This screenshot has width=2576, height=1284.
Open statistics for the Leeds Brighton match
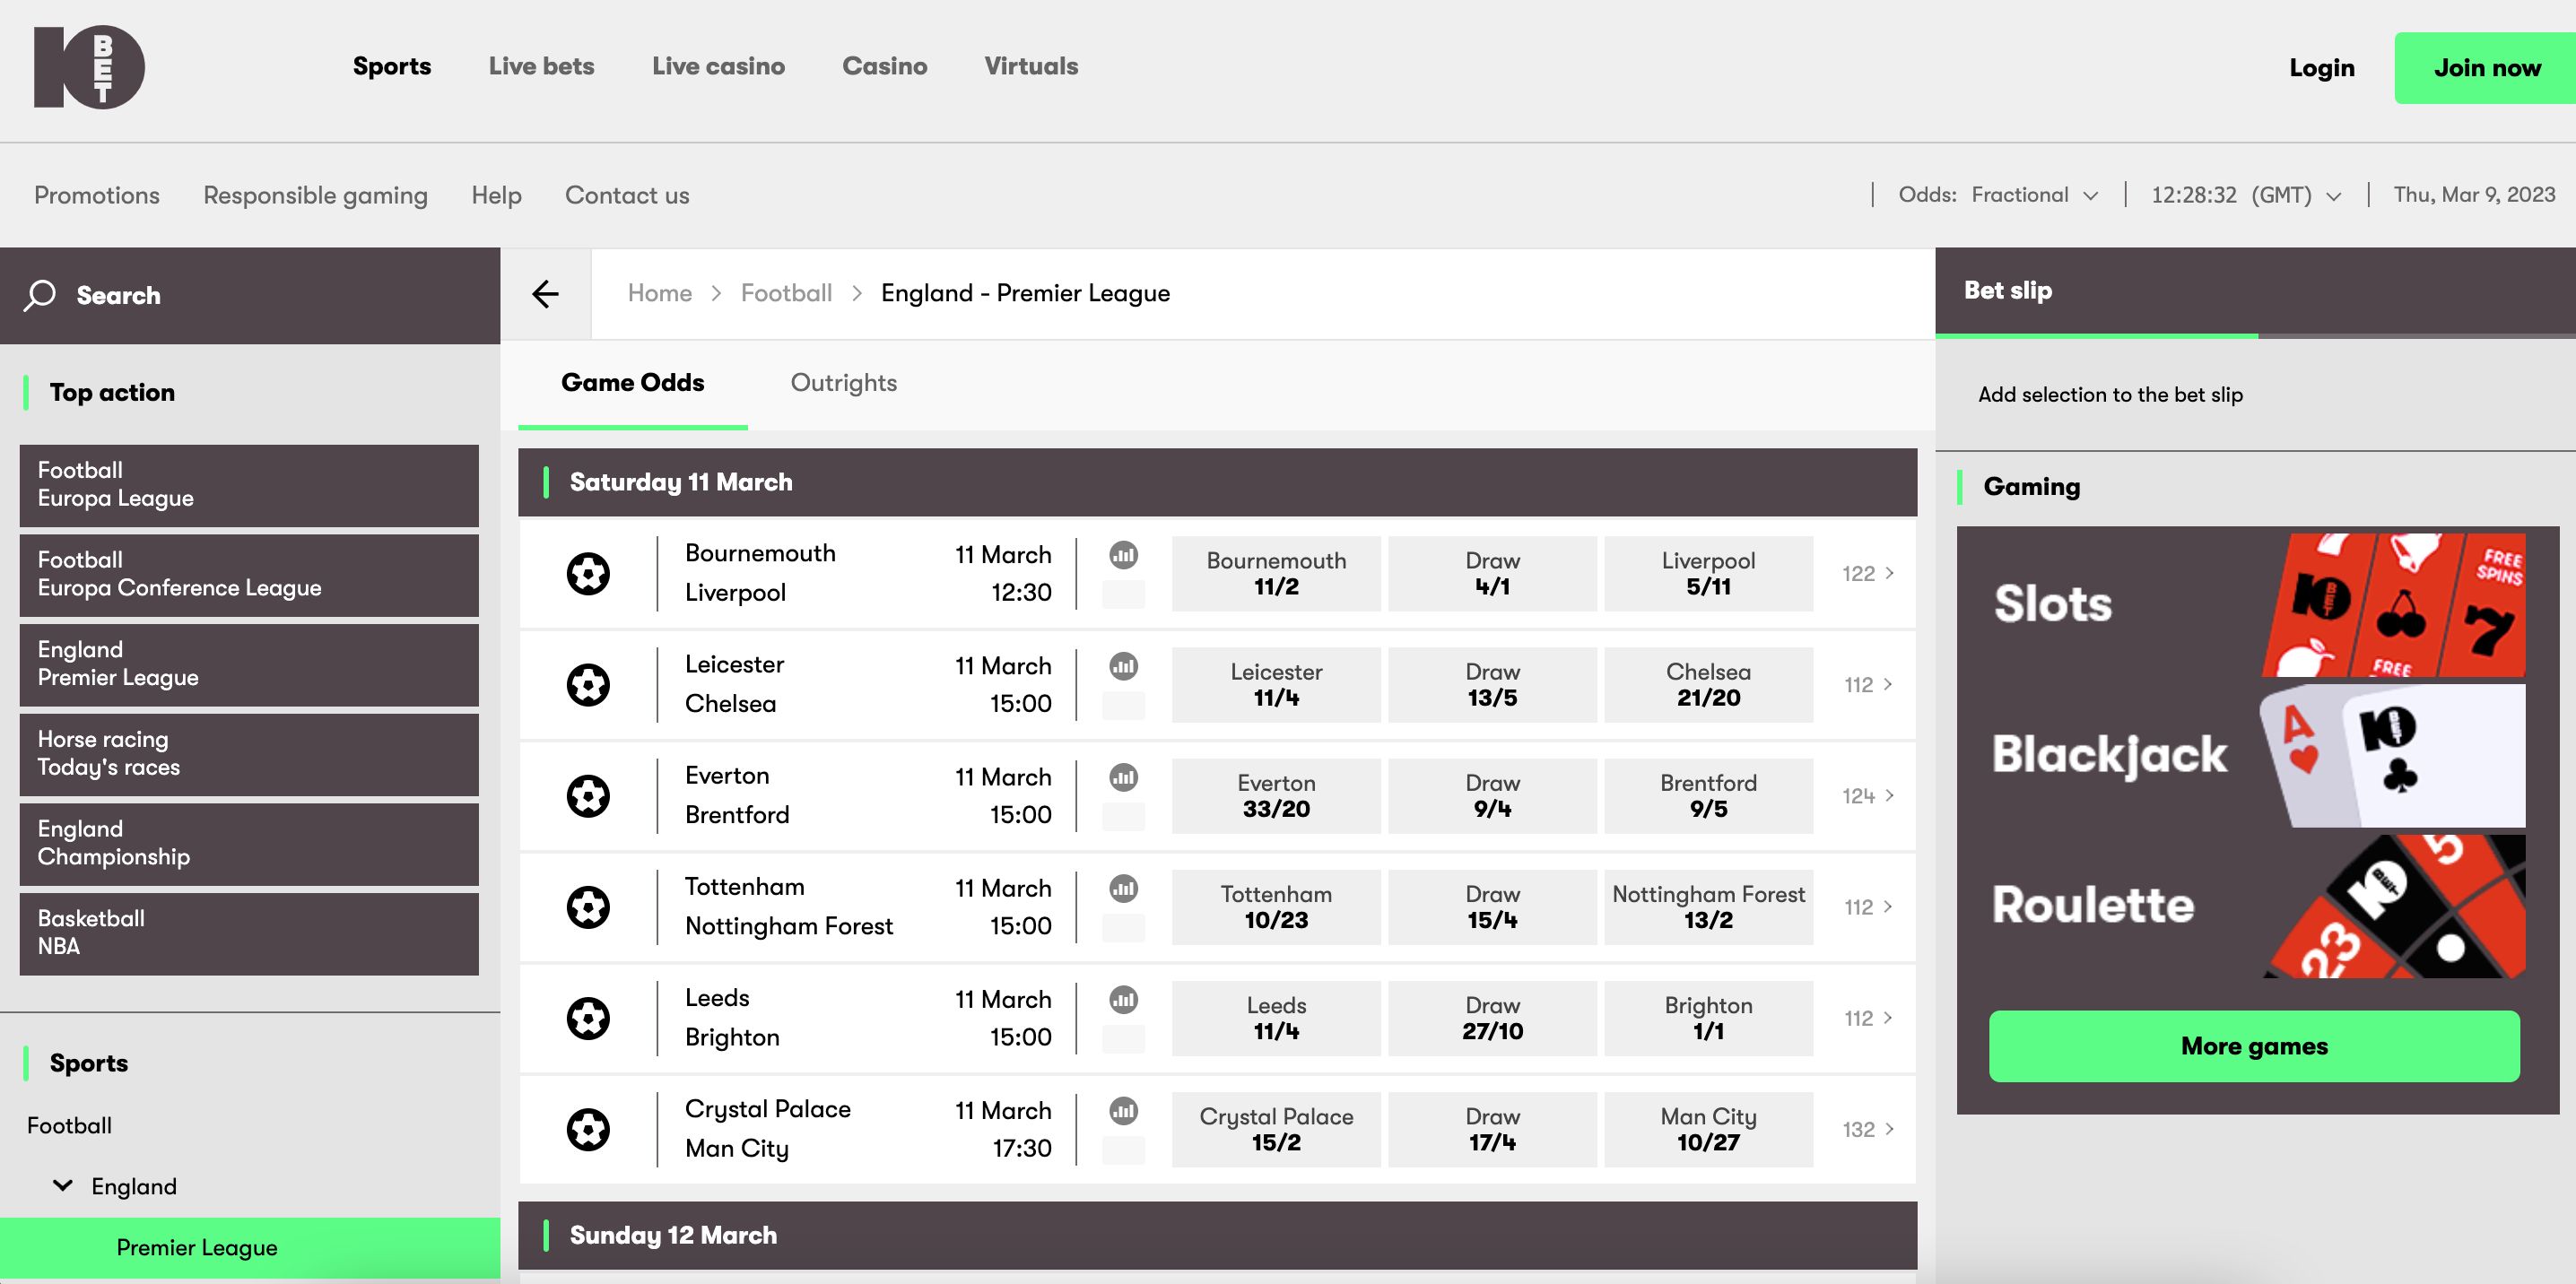tap(1123, 999)
